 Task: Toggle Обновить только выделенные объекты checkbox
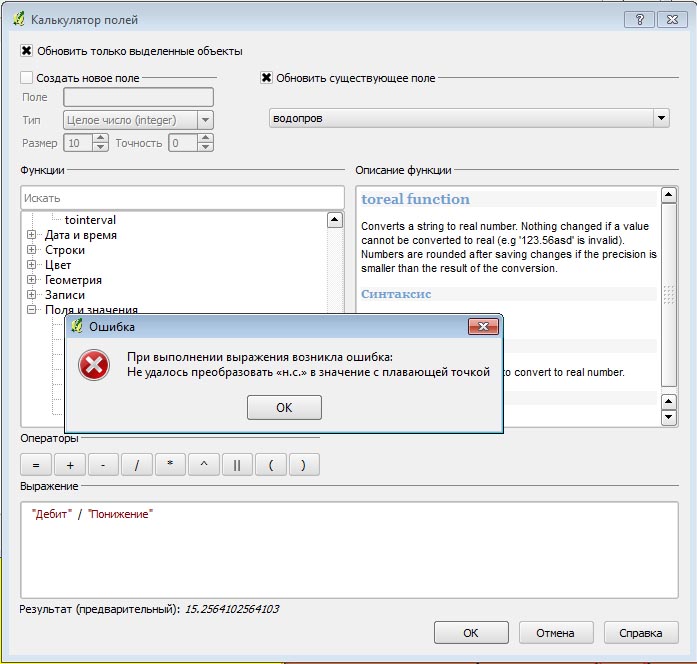coord(26,51)
